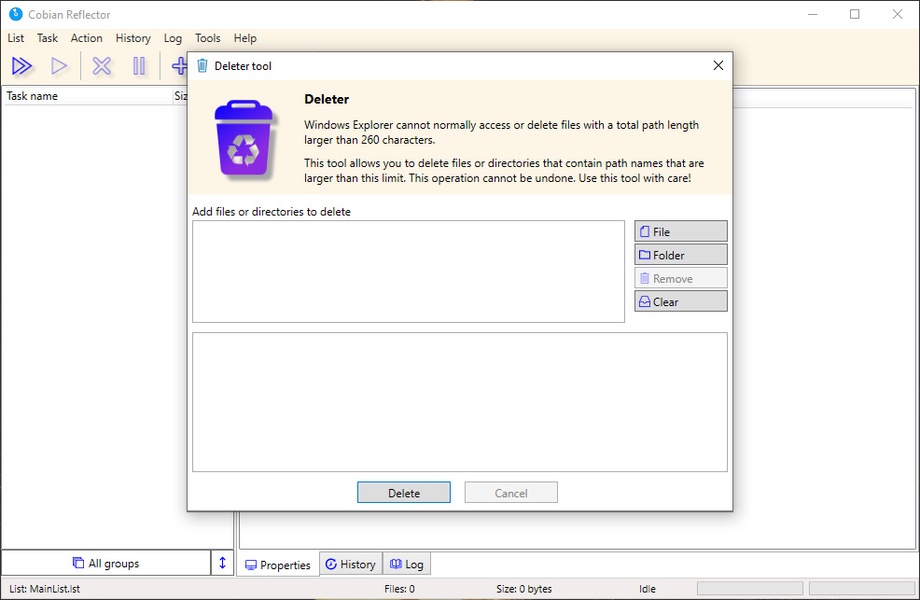Minimize the Cobian Reflector window
Screen dimensions: 920x600
pyautogui.click(x=813, y=14)
